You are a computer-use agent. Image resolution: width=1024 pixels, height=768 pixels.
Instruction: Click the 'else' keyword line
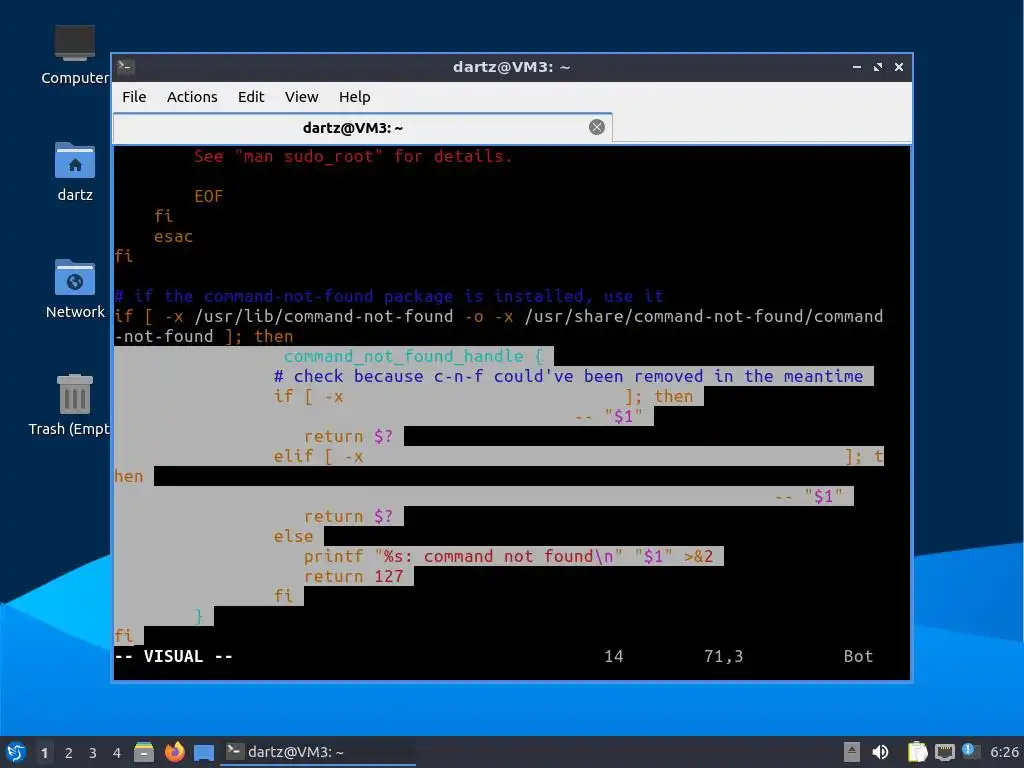click(293, 536)
